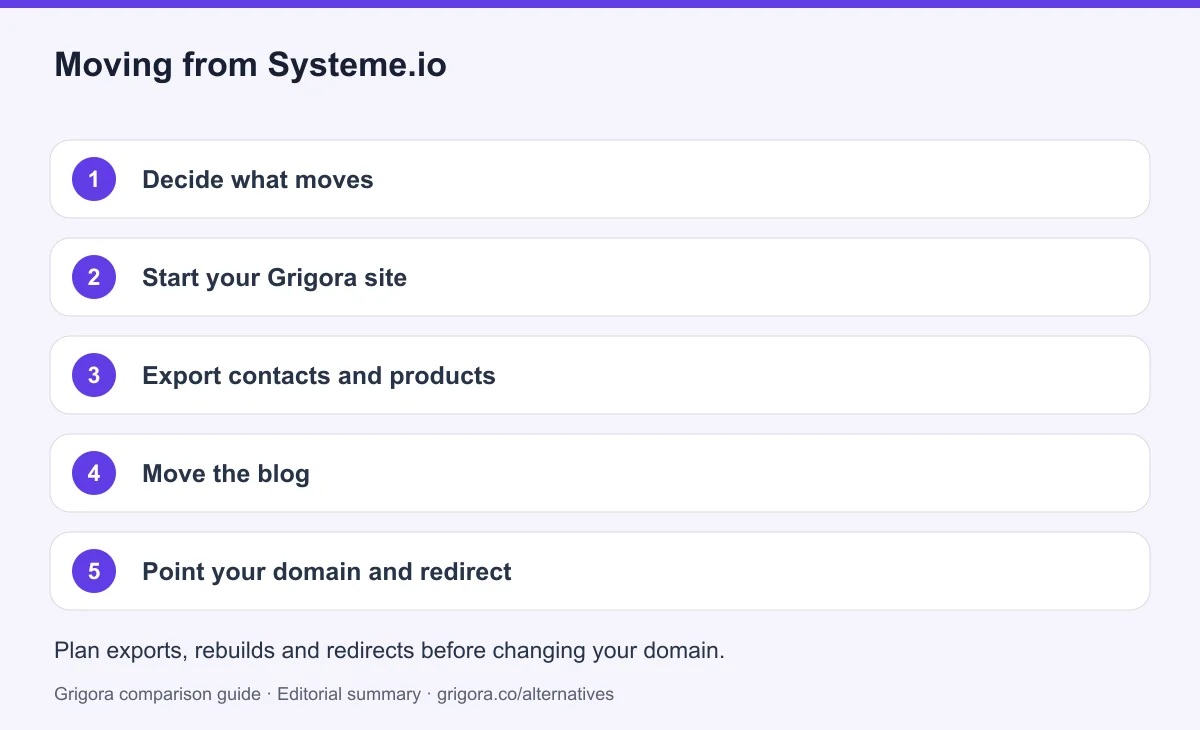Click the "Grigora comparison guide" footer text
This screenshot has height=730, width=1200.
tap(157, 693)
